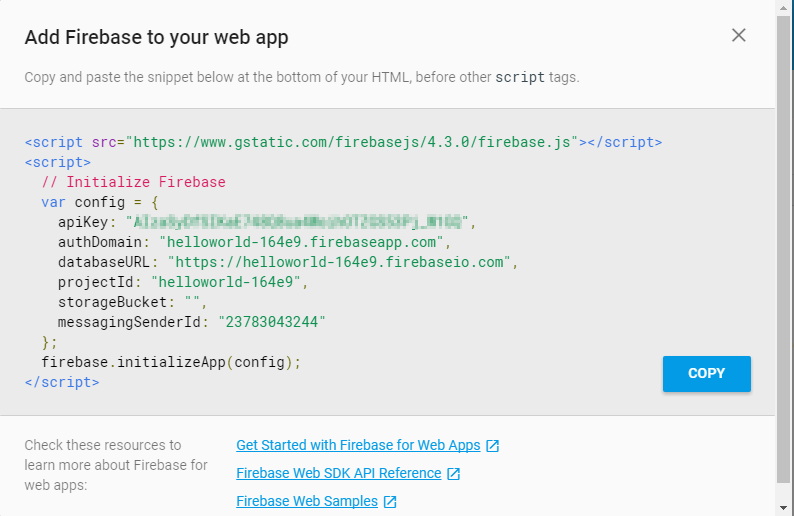Click the COPY button
This screenshot has width=794, height=516.
[x=706, y=374]
